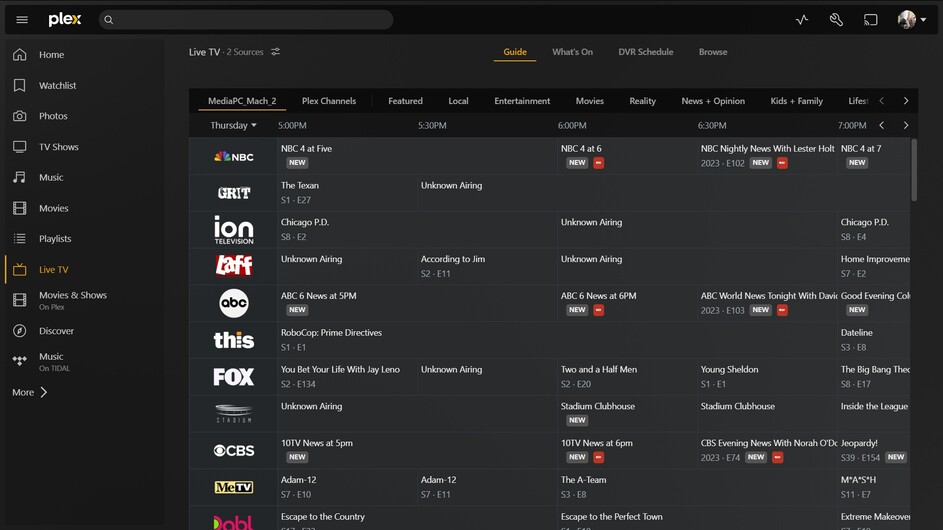Click the TV Shows monitor icon
Viewport: 943px width, 530px height.
pyautogui.click(x=20, y=147)
